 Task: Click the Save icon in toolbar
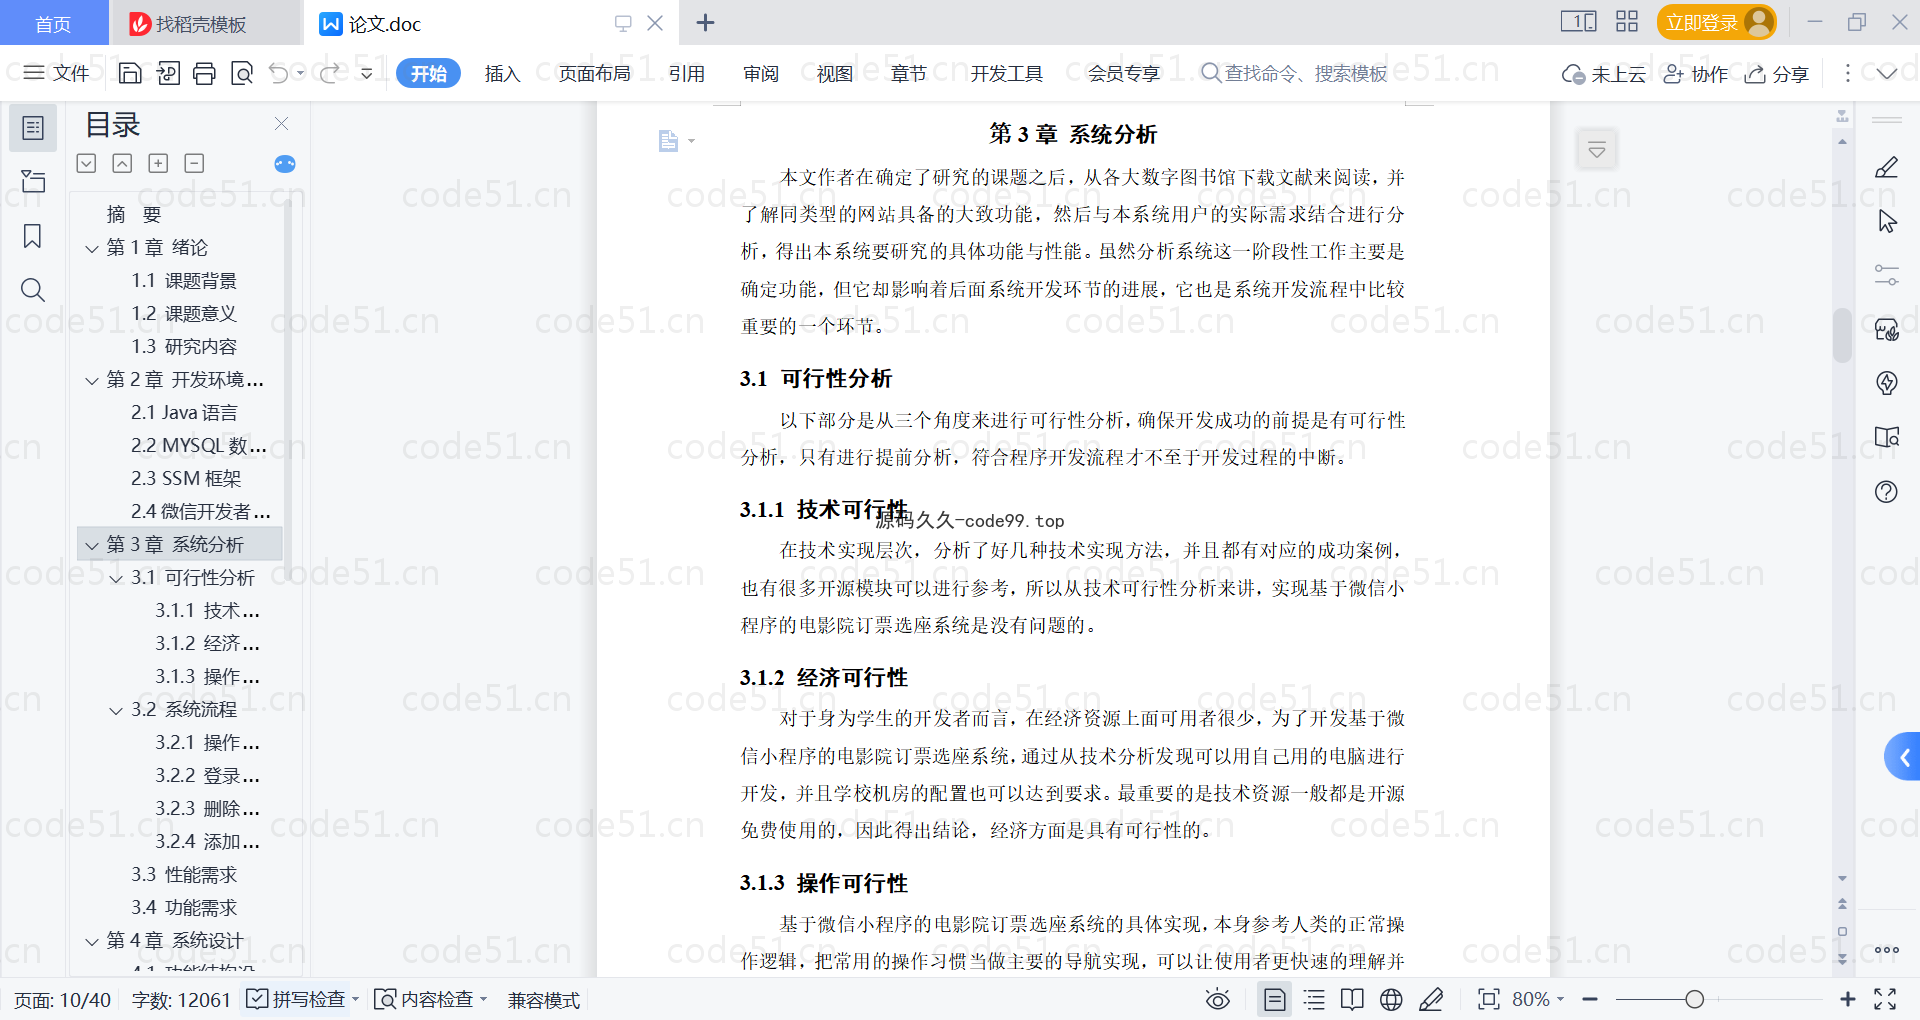[130, 73]
